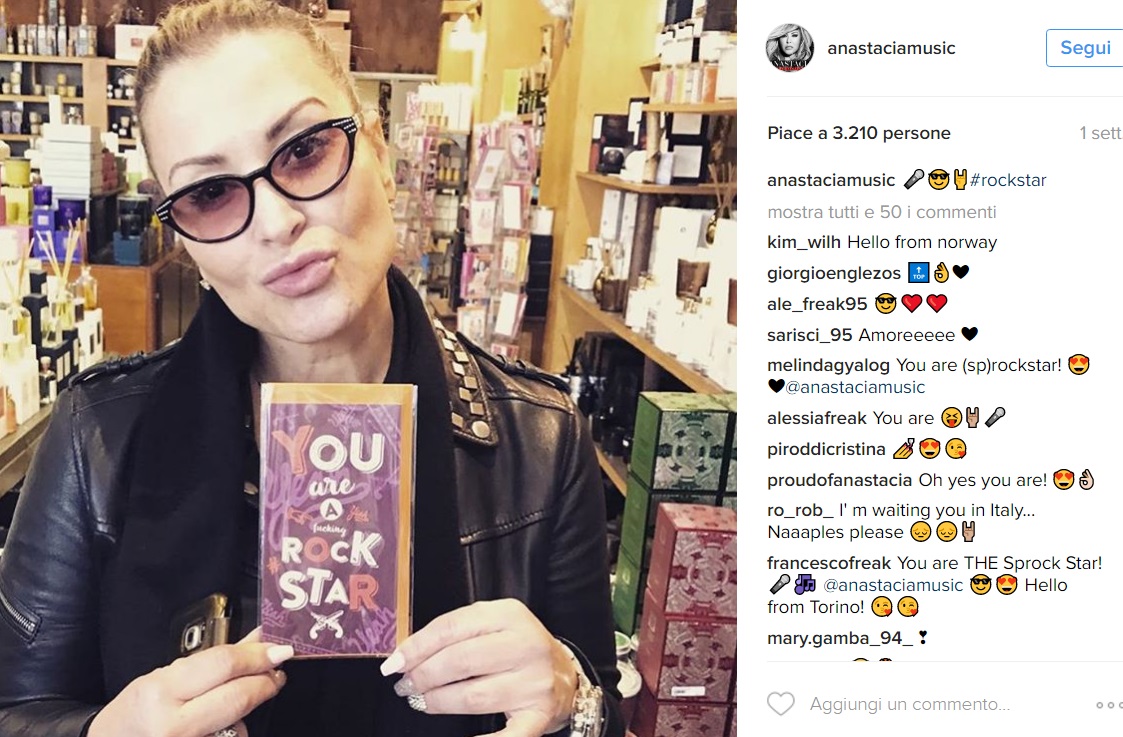The height and width of the screenshot is (737, 1123).
Task: Open kim_wilh commenter profile
Action: click(x=804, y=242)
